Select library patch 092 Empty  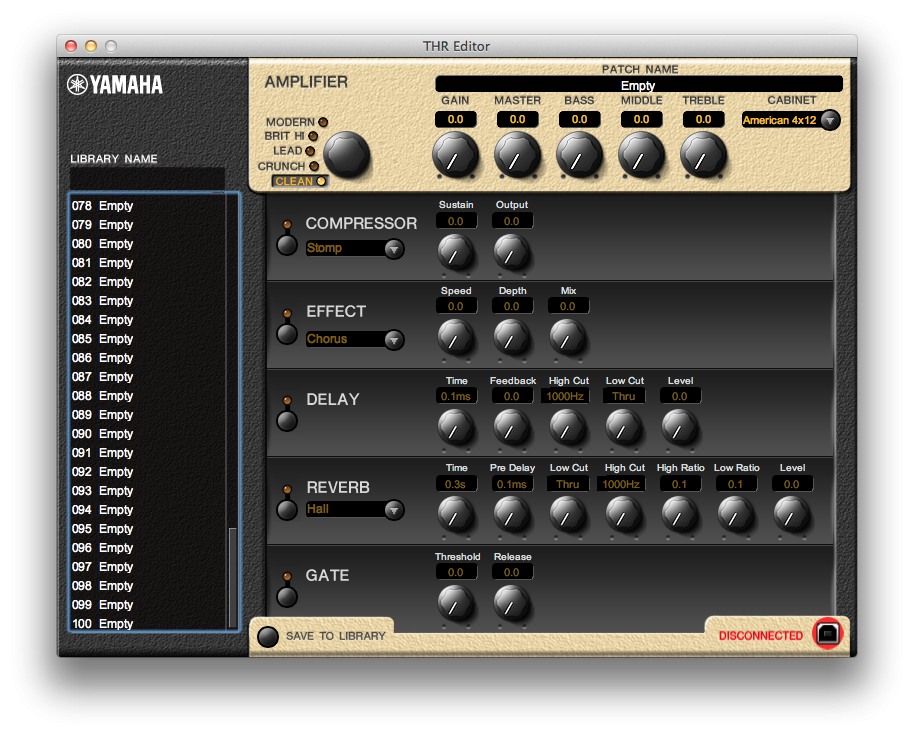147,472
